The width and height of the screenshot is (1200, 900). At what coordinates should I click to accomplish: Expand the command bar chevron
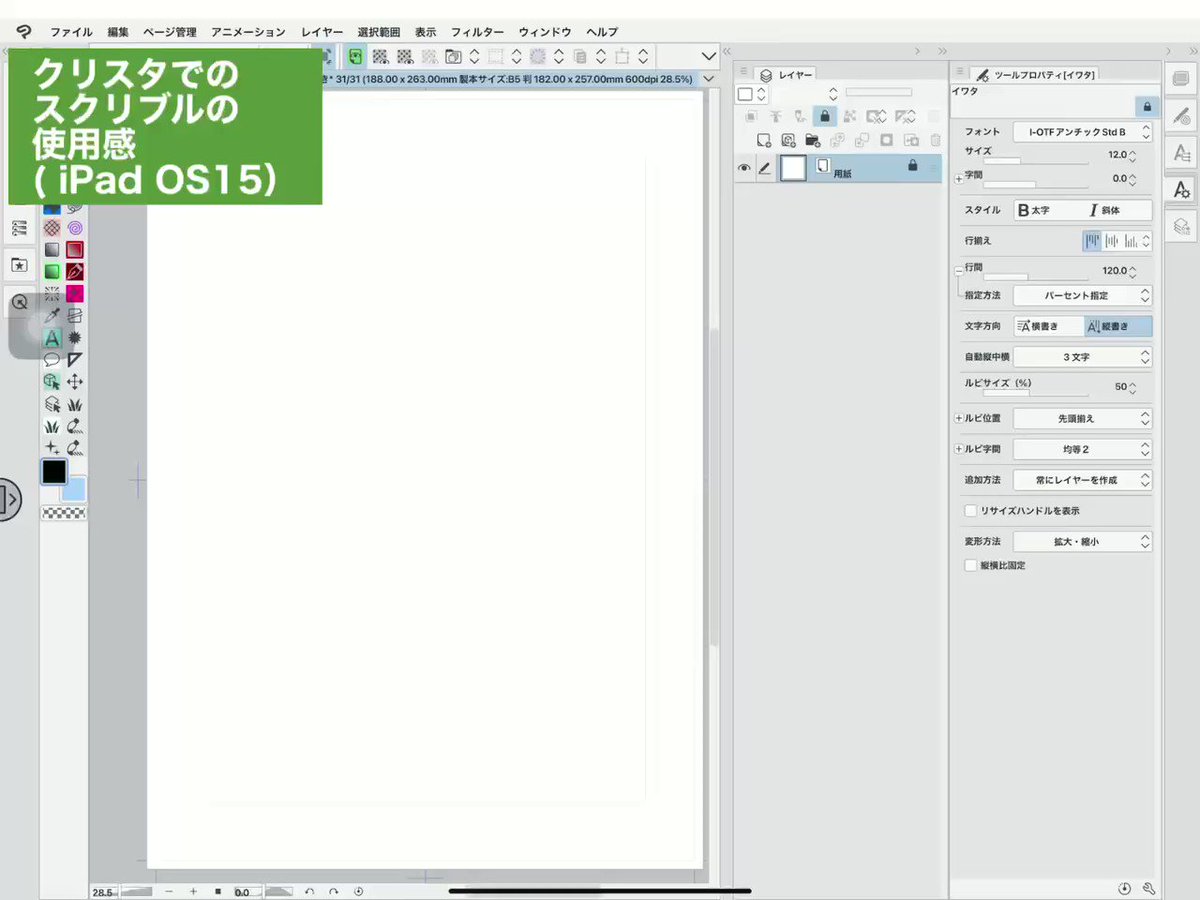click(x=709, y=57)
